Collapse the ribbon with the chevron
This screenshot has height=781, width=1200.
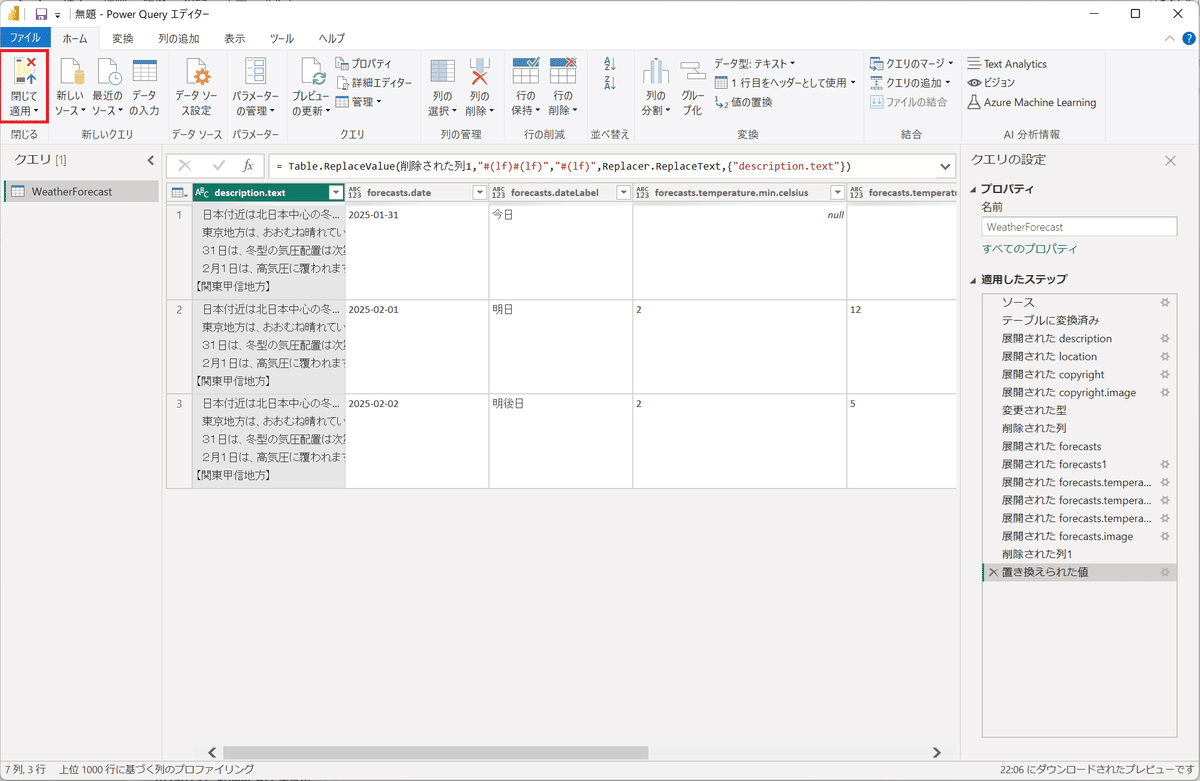pyautogui.click(x=1171, y=38)
